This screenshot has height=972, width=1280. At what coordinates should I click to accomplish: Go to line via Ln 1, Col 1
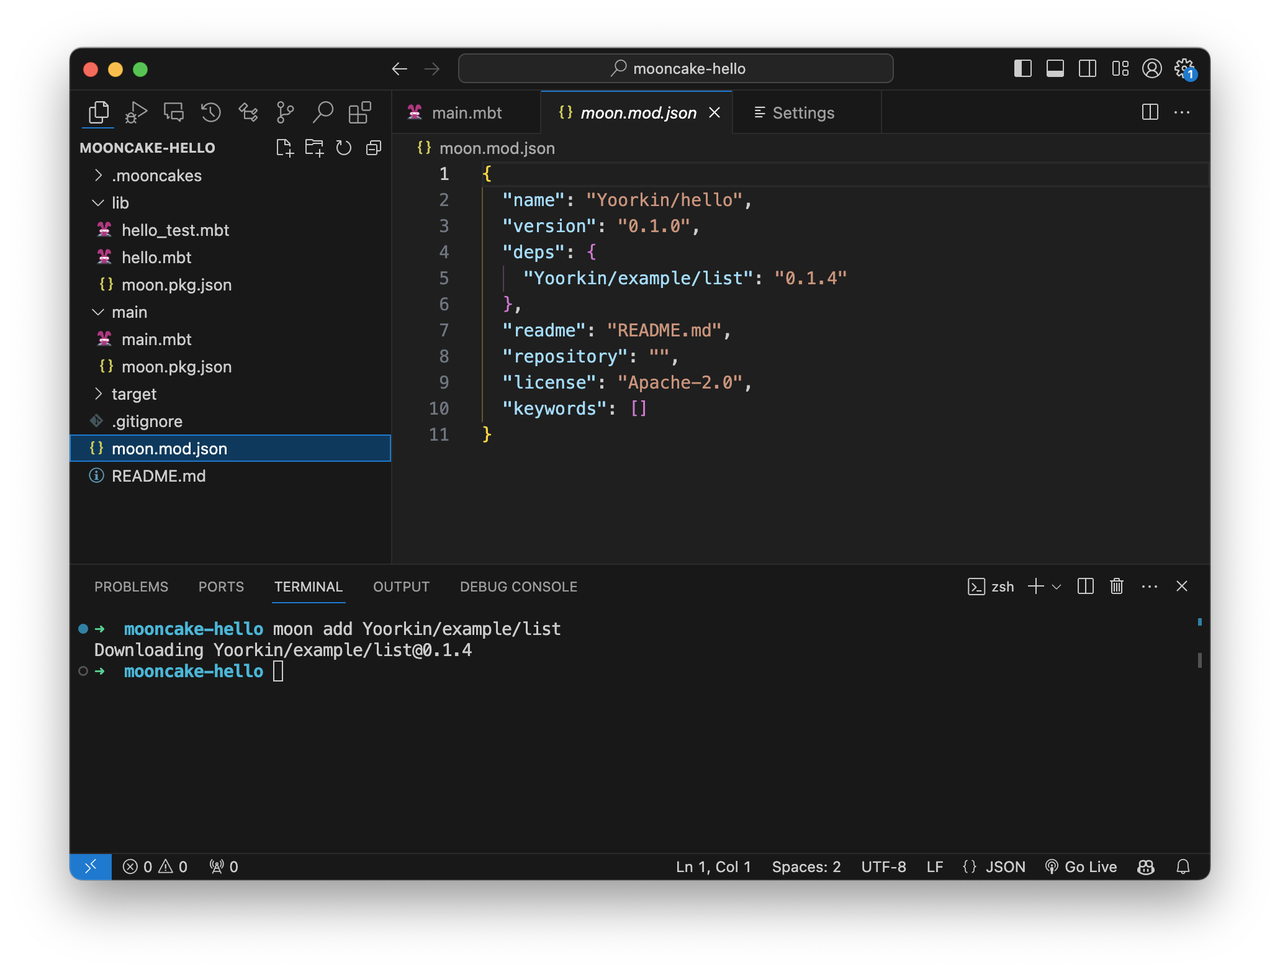[x=713, y=867]
